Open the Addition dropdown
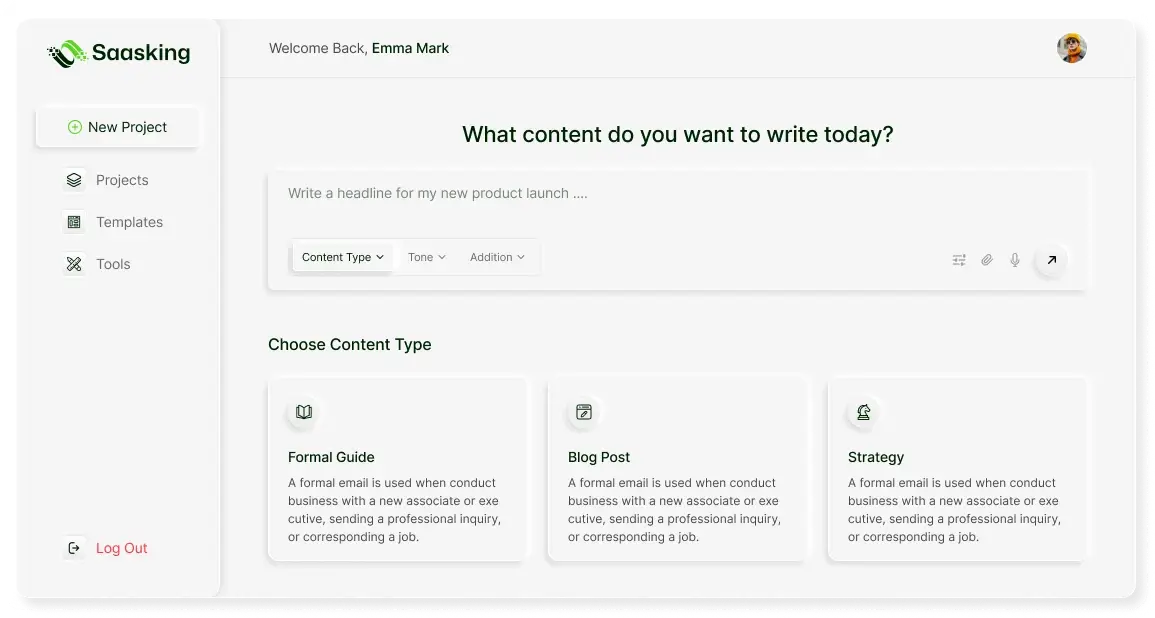 pyautogui.click(x=497, y=257)
